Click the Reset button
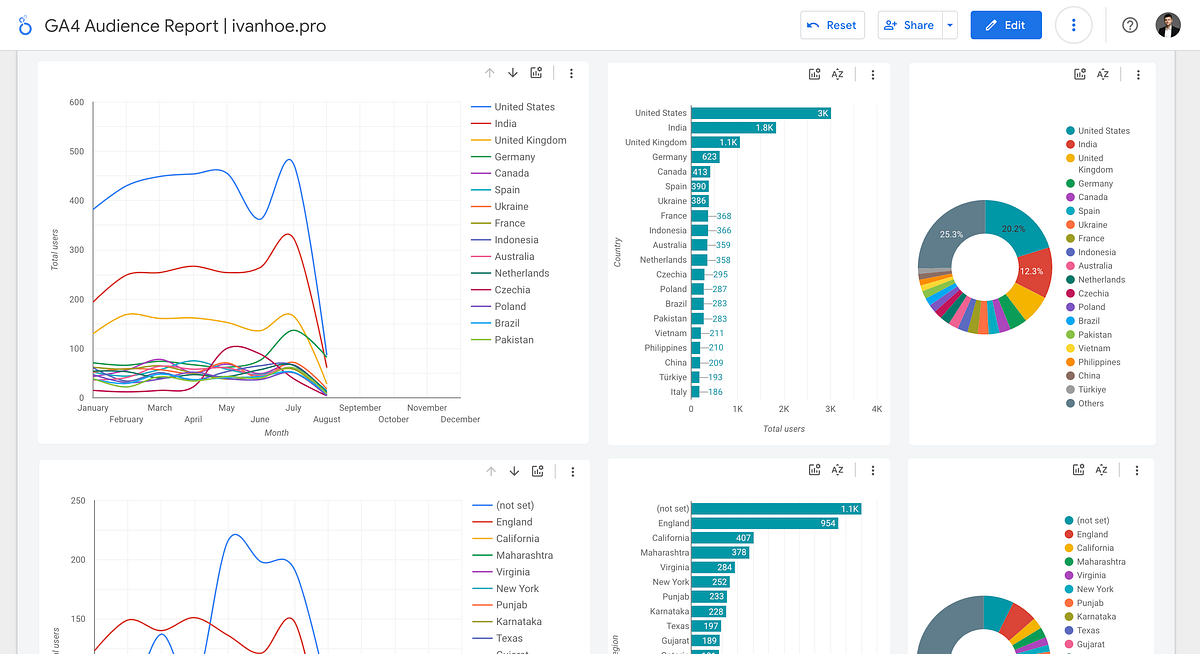Viewport: 1200px width, 654px height. (832, 25)
